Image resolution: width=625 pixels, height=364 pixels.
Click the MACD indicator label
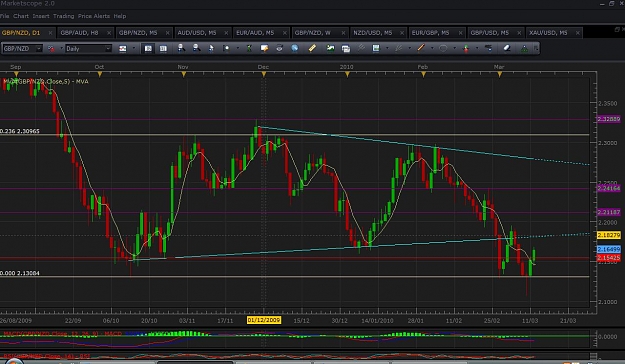(x=63, y=334)
